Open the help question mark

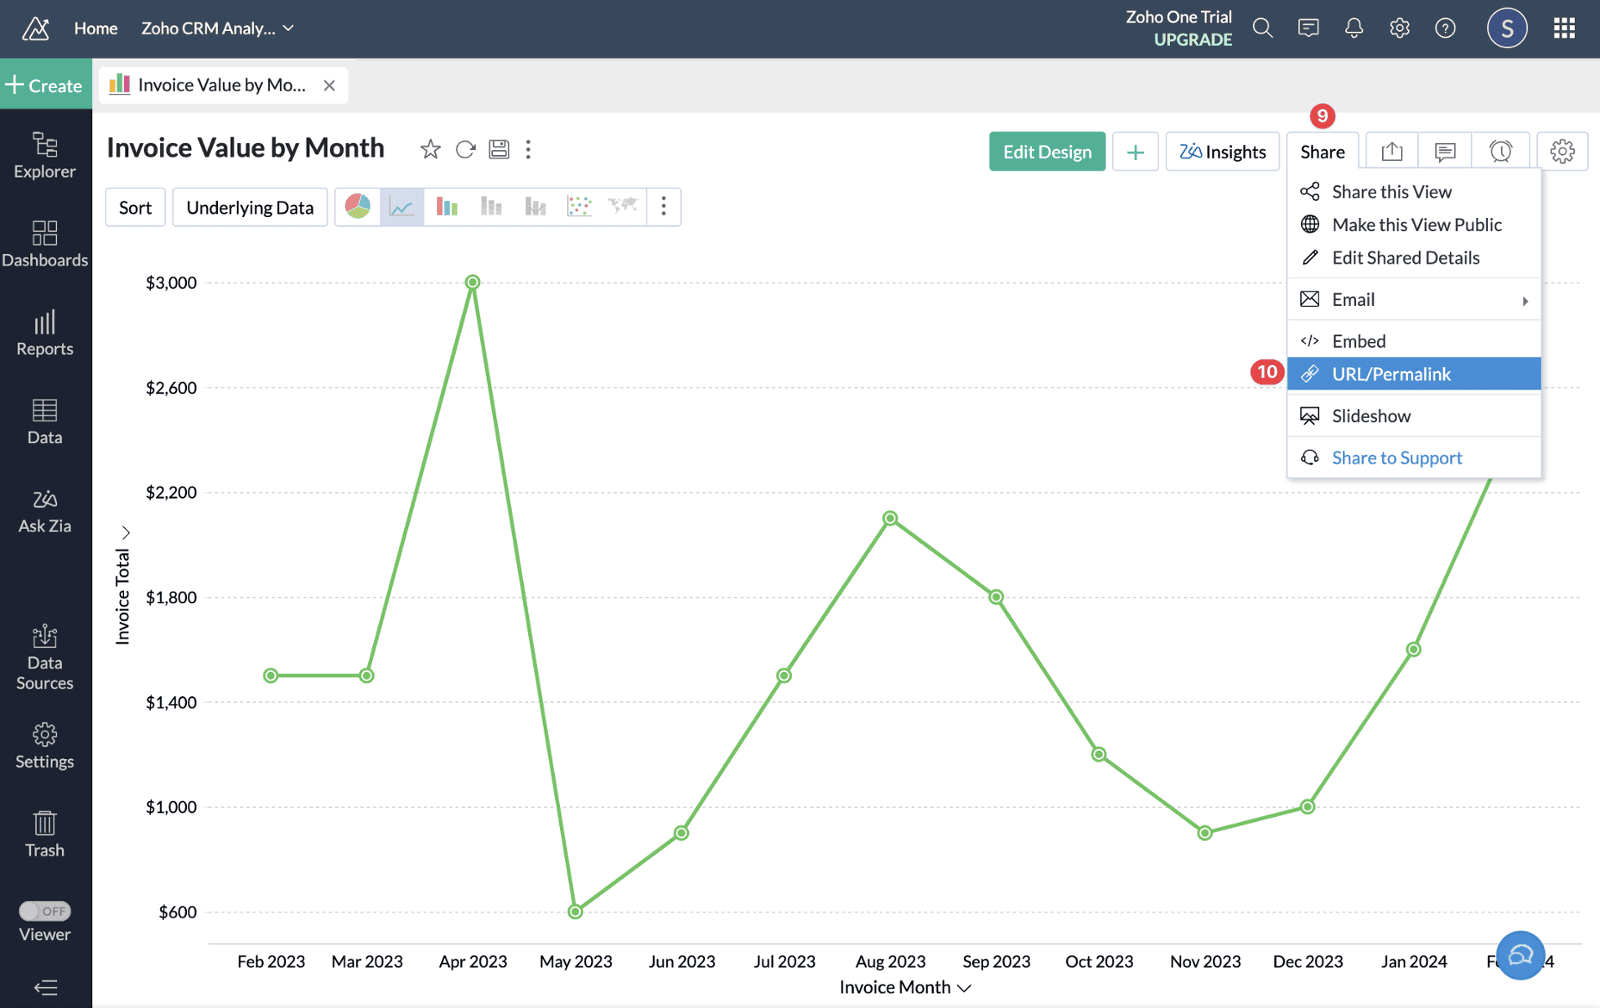point(1445,28)
